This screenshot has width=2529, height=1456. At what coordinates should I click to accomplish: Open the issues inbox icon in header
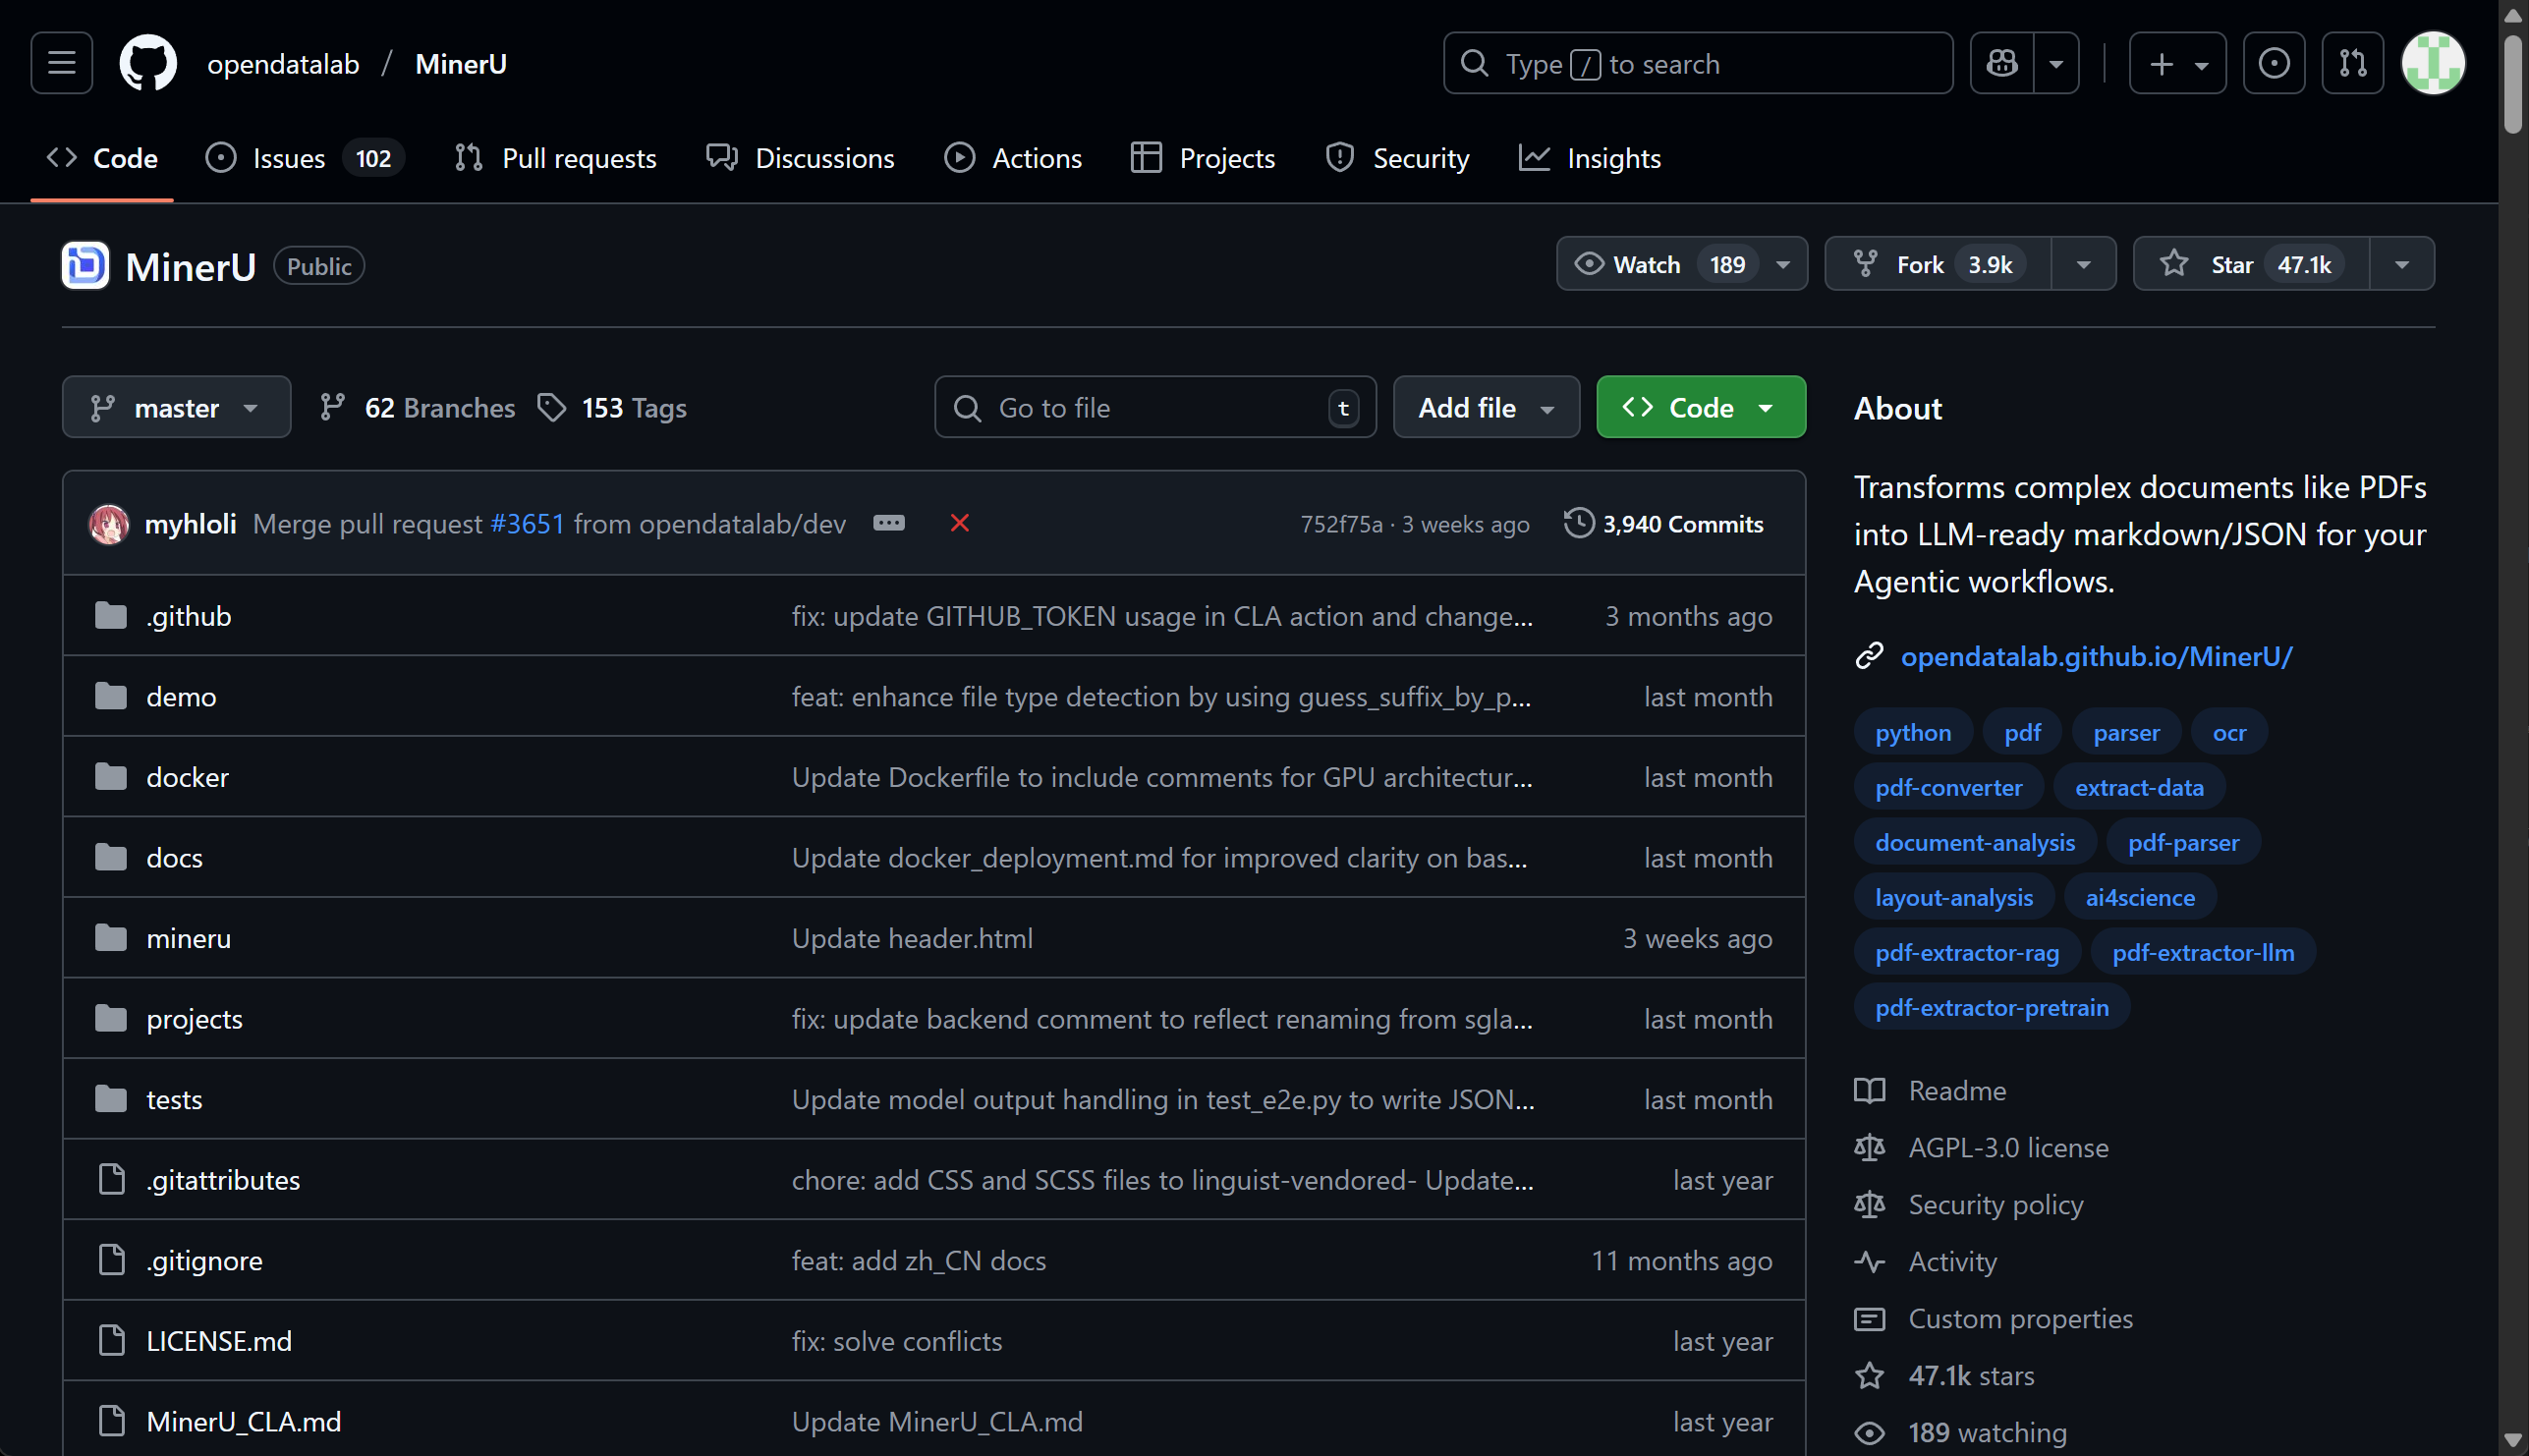click(2273, 64)
